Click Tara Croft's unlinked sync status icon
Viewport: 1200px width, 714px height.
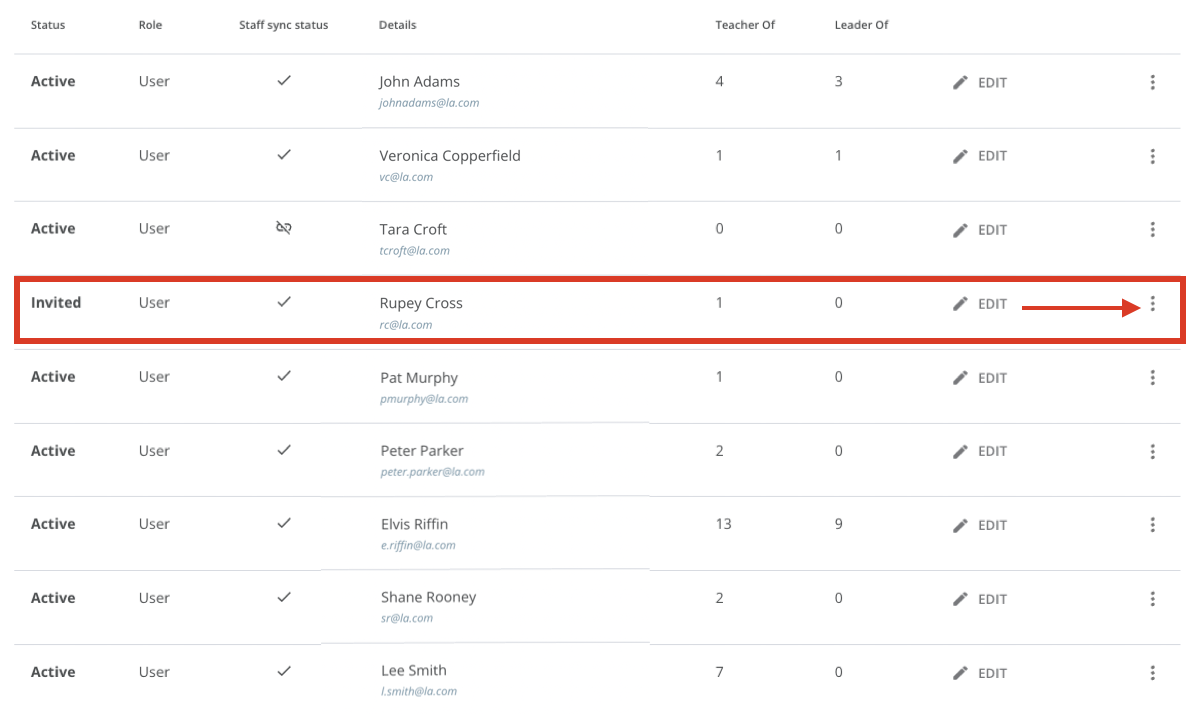pyautogui.click(x=284, y=229)
